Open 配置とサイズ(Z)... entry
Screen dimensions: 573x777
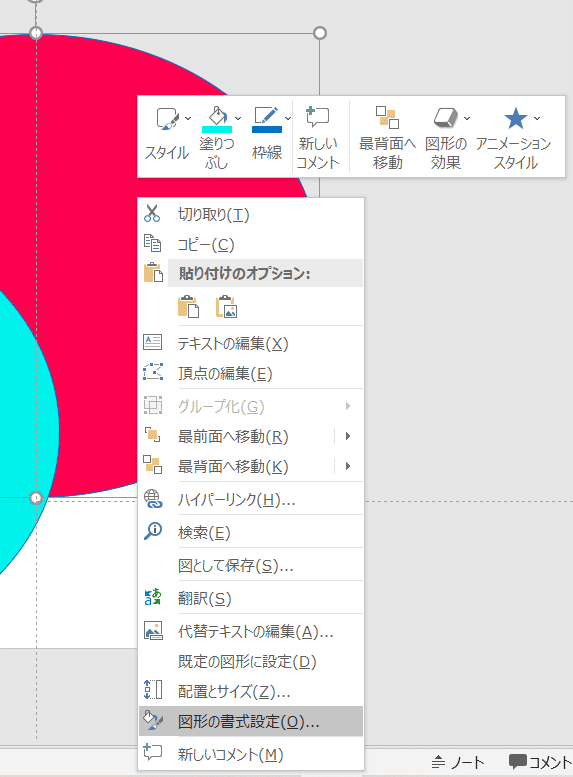coord(251,691)
